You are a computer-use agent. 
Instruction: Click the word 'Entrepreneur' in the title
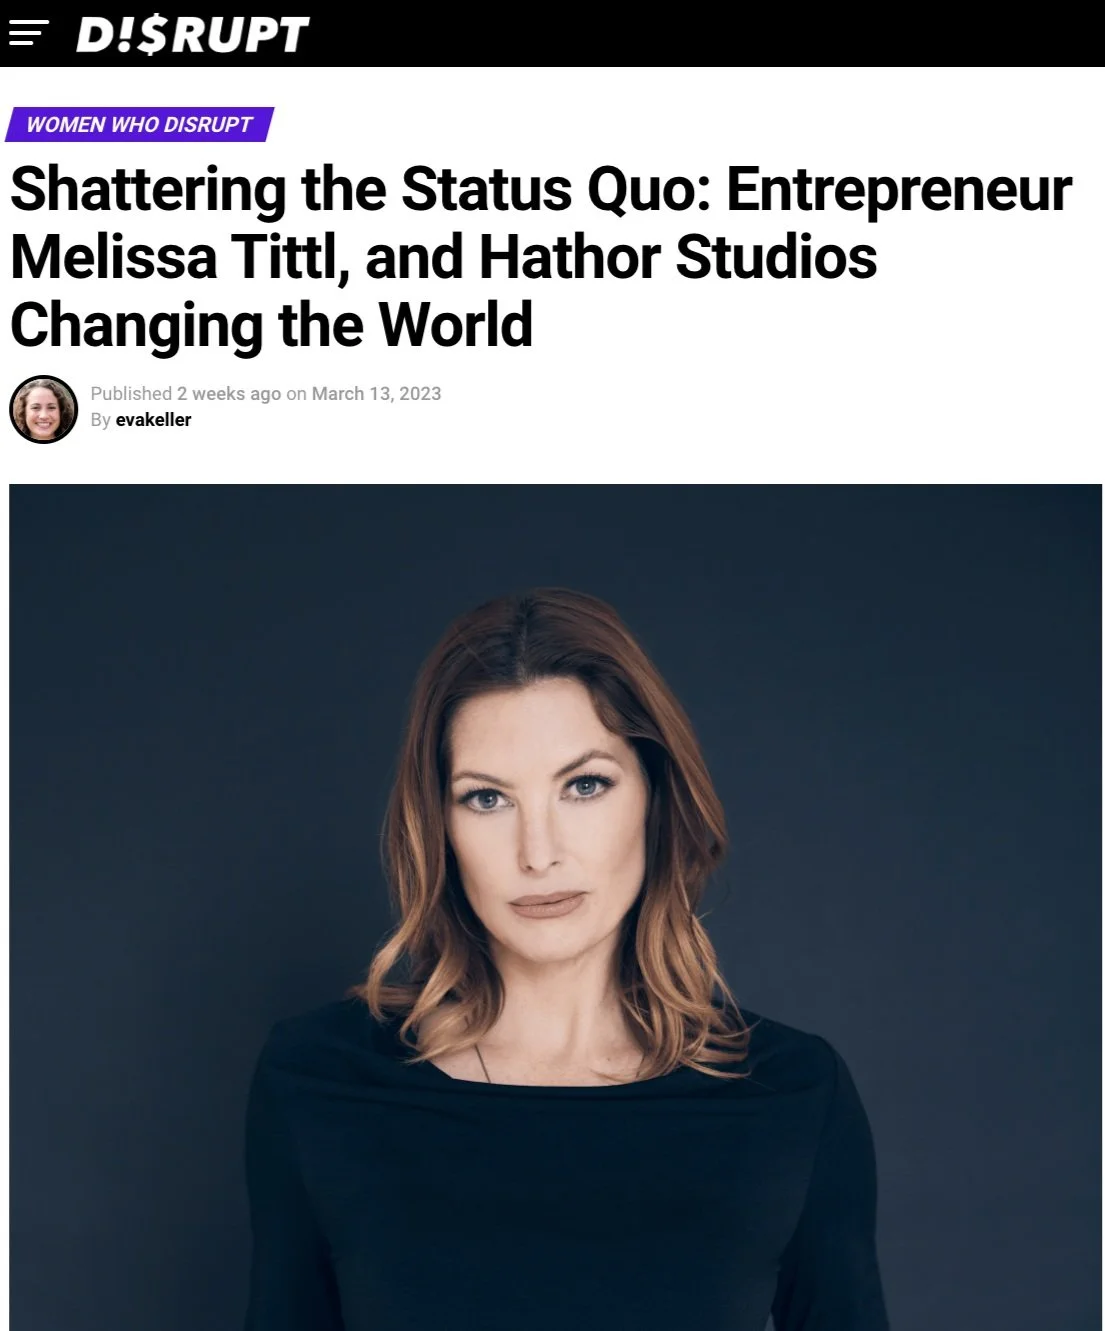[899, 189]
